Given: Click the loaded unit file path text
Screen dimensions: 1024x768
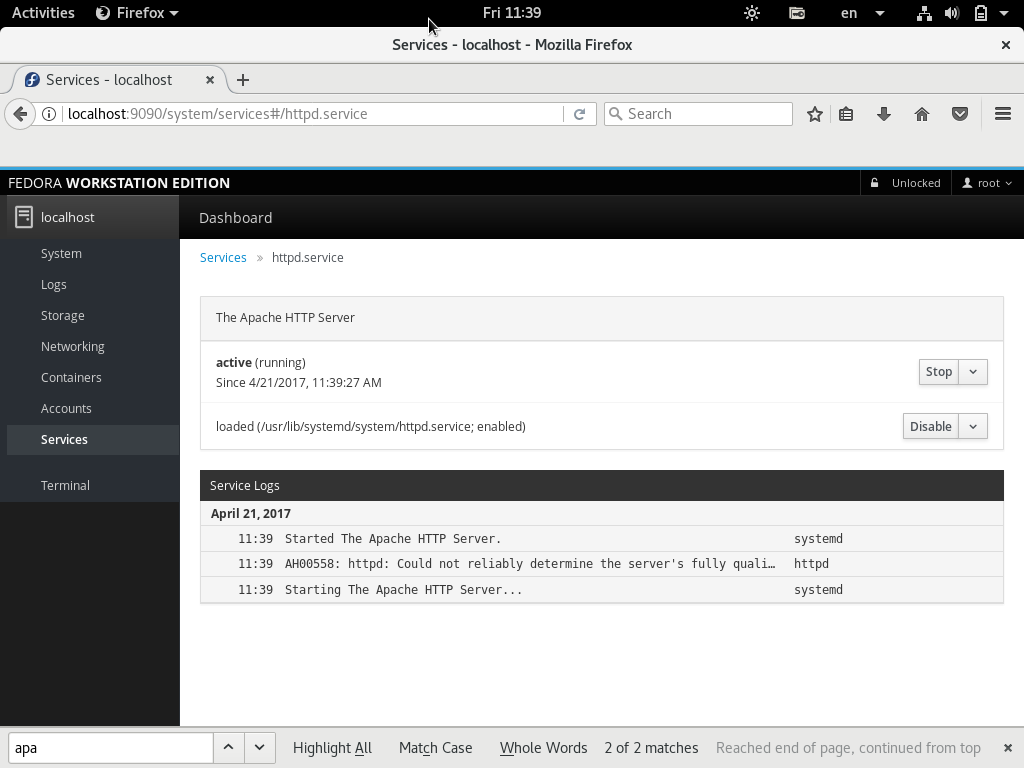Looking at the screenshot, I should 371,426.
